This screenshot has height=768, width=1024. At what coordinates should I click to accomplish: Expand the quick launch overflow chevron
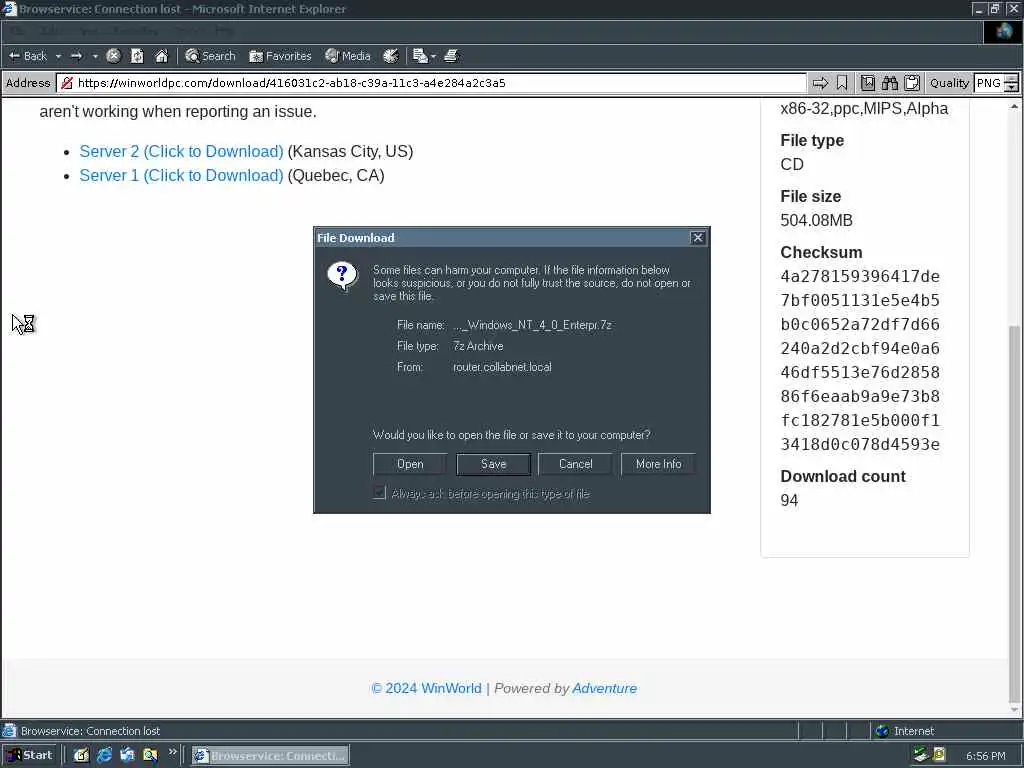172,752
